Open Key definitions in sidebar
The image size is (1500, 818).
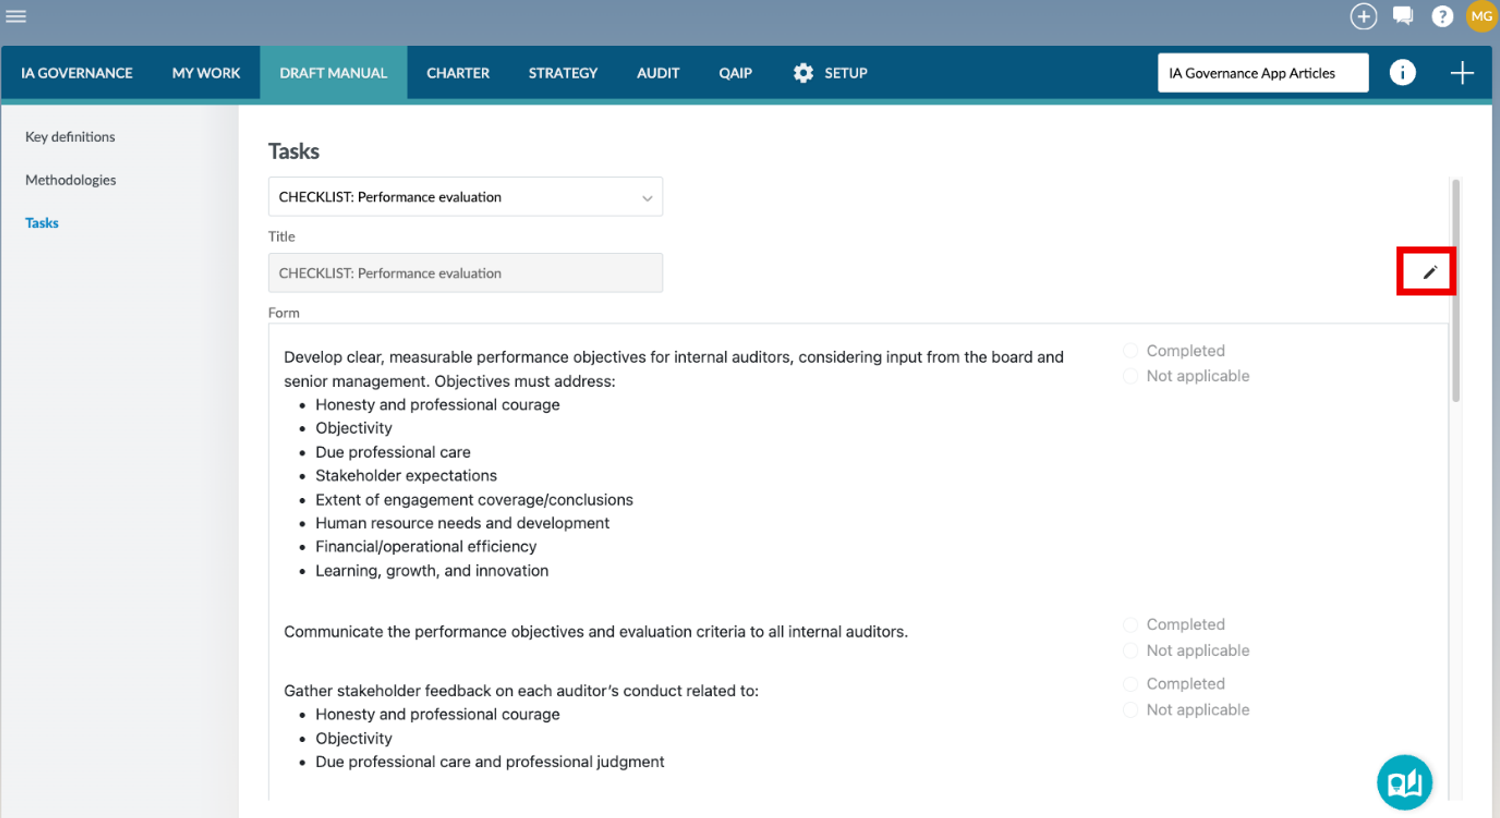coord(70,137)
